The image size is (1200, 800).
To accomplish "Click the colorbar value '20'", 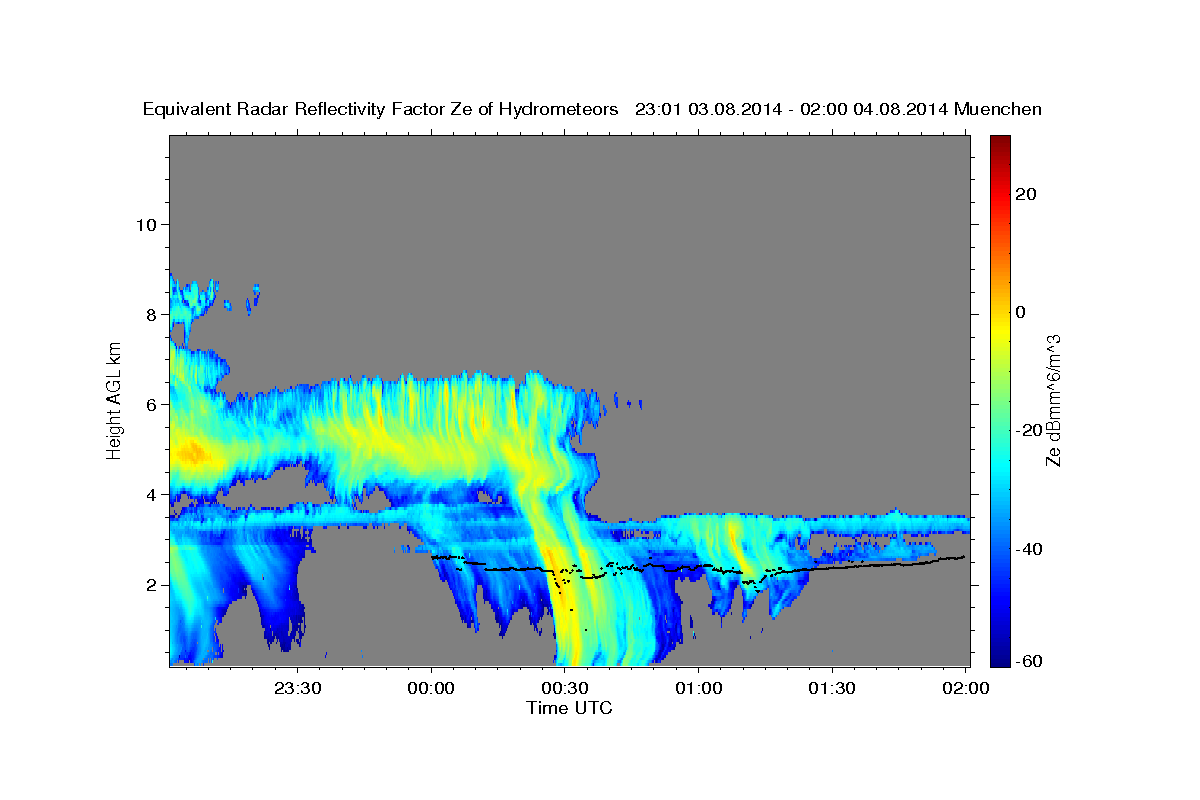I will 1024,194.
